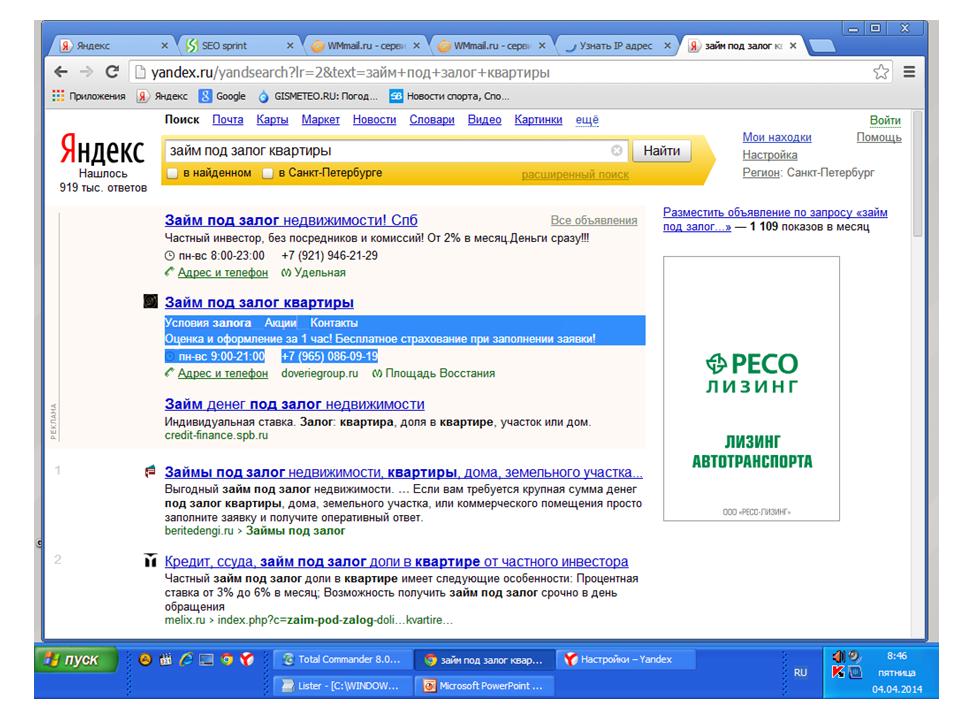The image size is (960, 720).
Task: Open a new browser tab
Action: (x=822, y=46)
